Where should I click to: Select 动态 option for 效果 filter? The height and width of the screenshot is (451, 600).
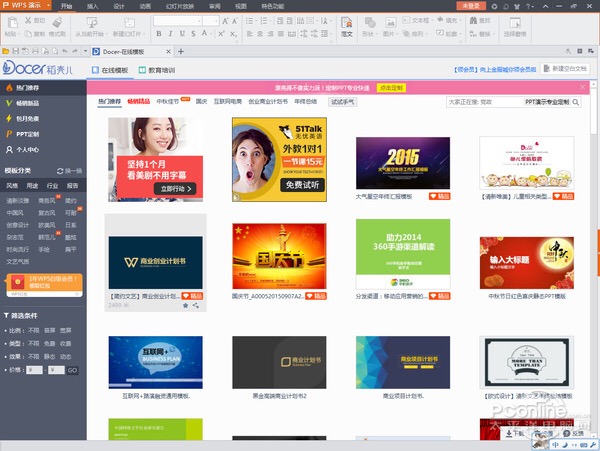pyautogui.click(x=65, y=357)
